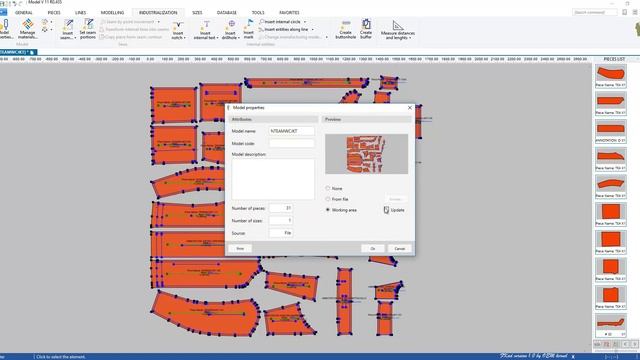Click the Insert seam icon

click(68, 25)
